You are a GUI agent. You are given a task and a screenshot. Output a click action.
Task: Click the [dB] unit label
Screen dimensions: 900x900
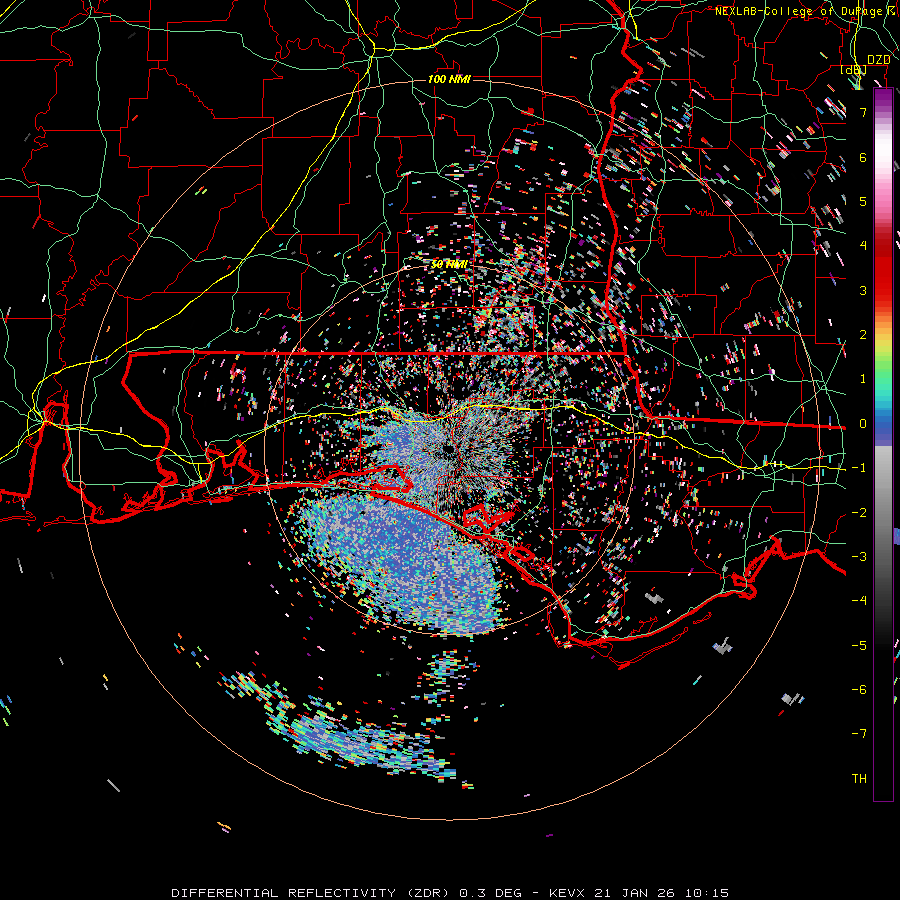(854, 70)
